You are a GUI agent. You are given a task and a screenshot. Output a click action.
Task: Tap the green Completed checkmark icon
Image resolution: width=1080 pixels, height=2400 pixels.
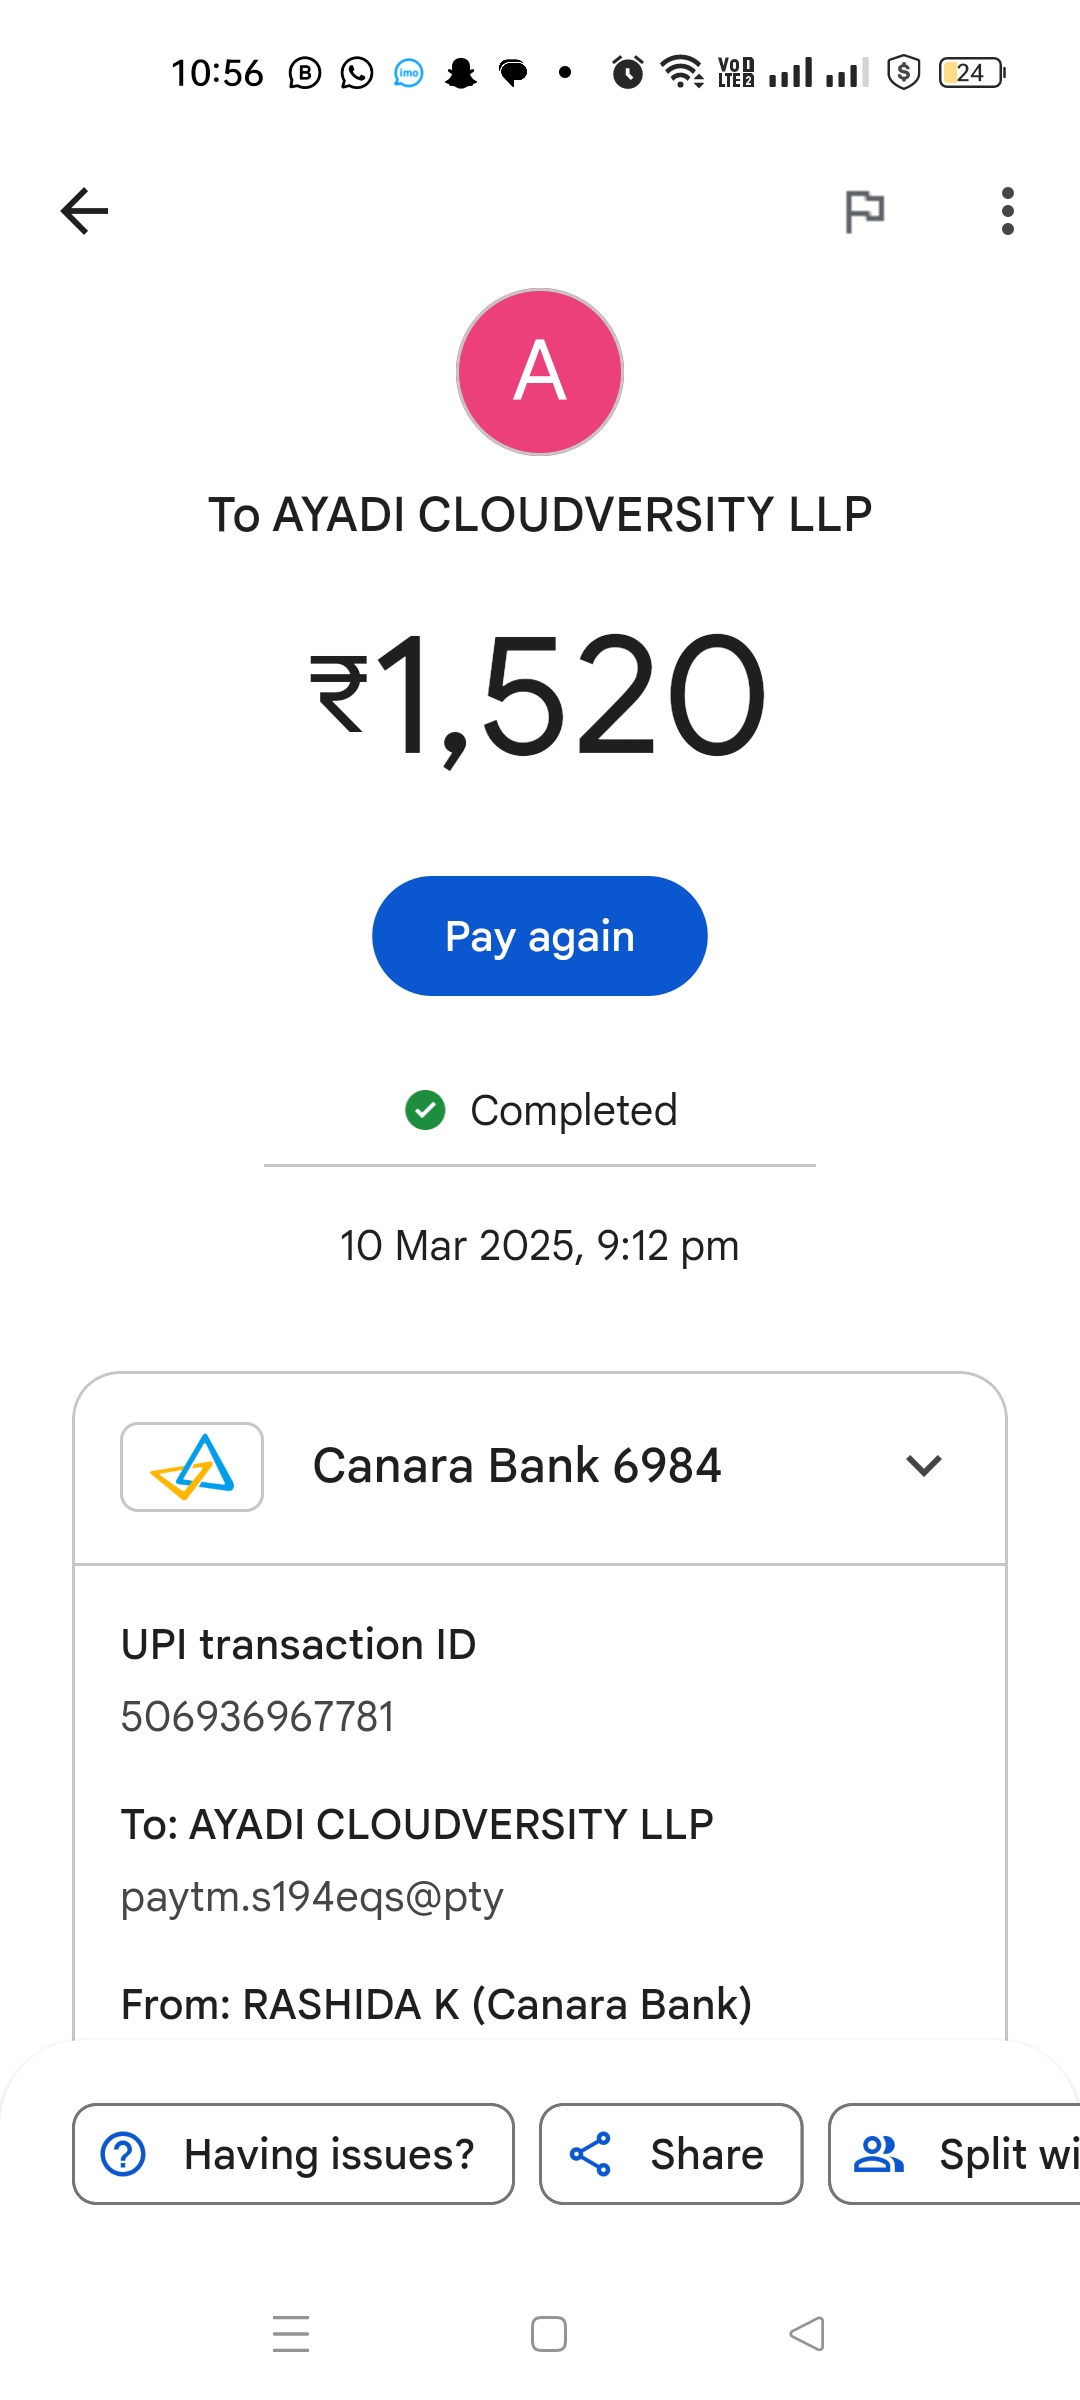[425, 1110]
